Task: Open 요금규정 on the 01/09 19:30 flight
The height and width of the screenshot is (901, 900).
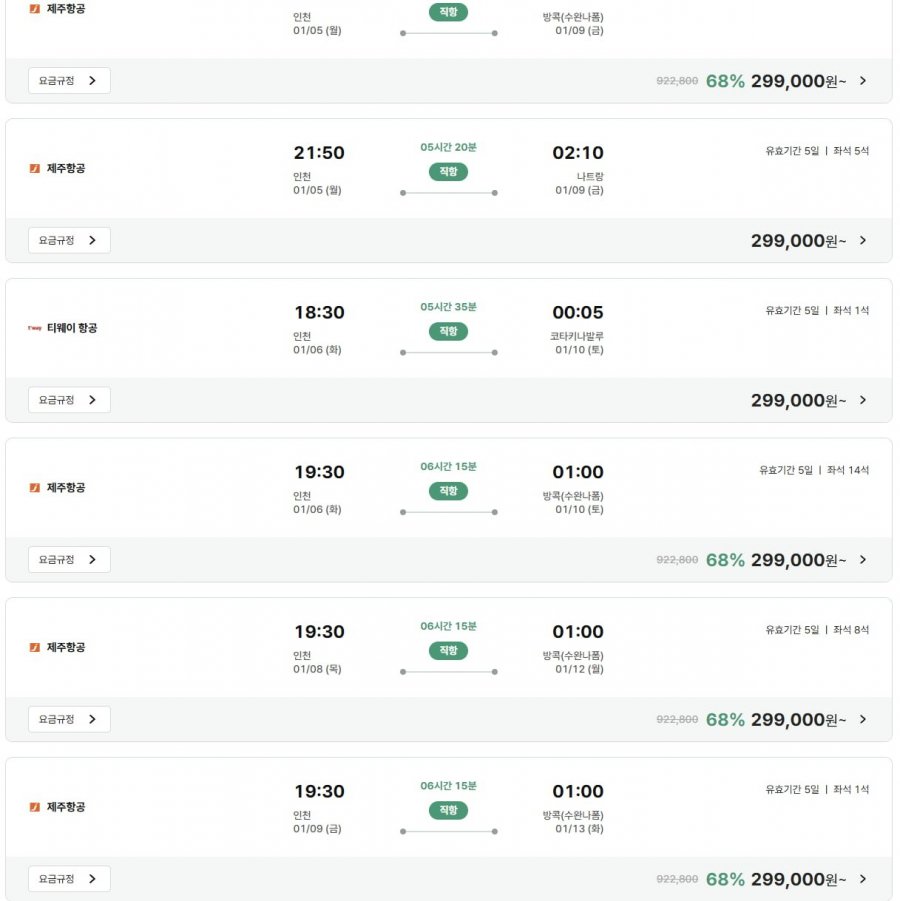Action: pos(68,879)
